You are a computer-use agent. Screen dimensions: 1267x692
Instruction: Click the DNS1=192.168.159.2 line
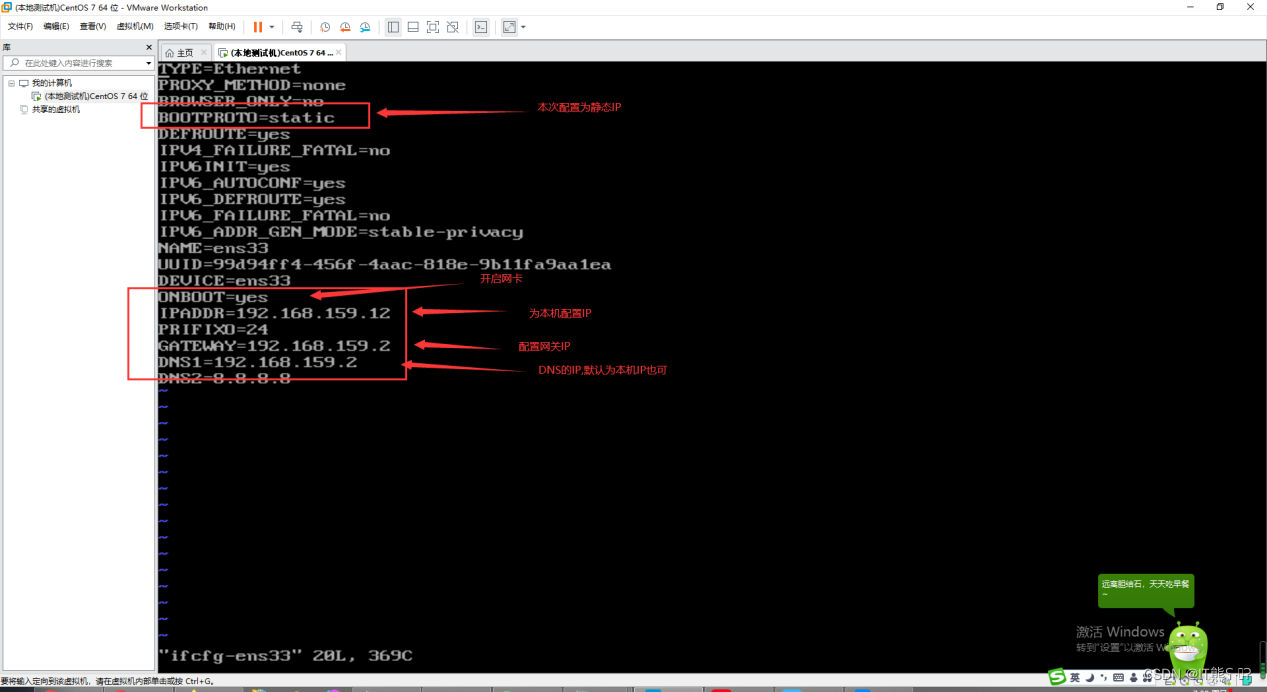point(257,362)
